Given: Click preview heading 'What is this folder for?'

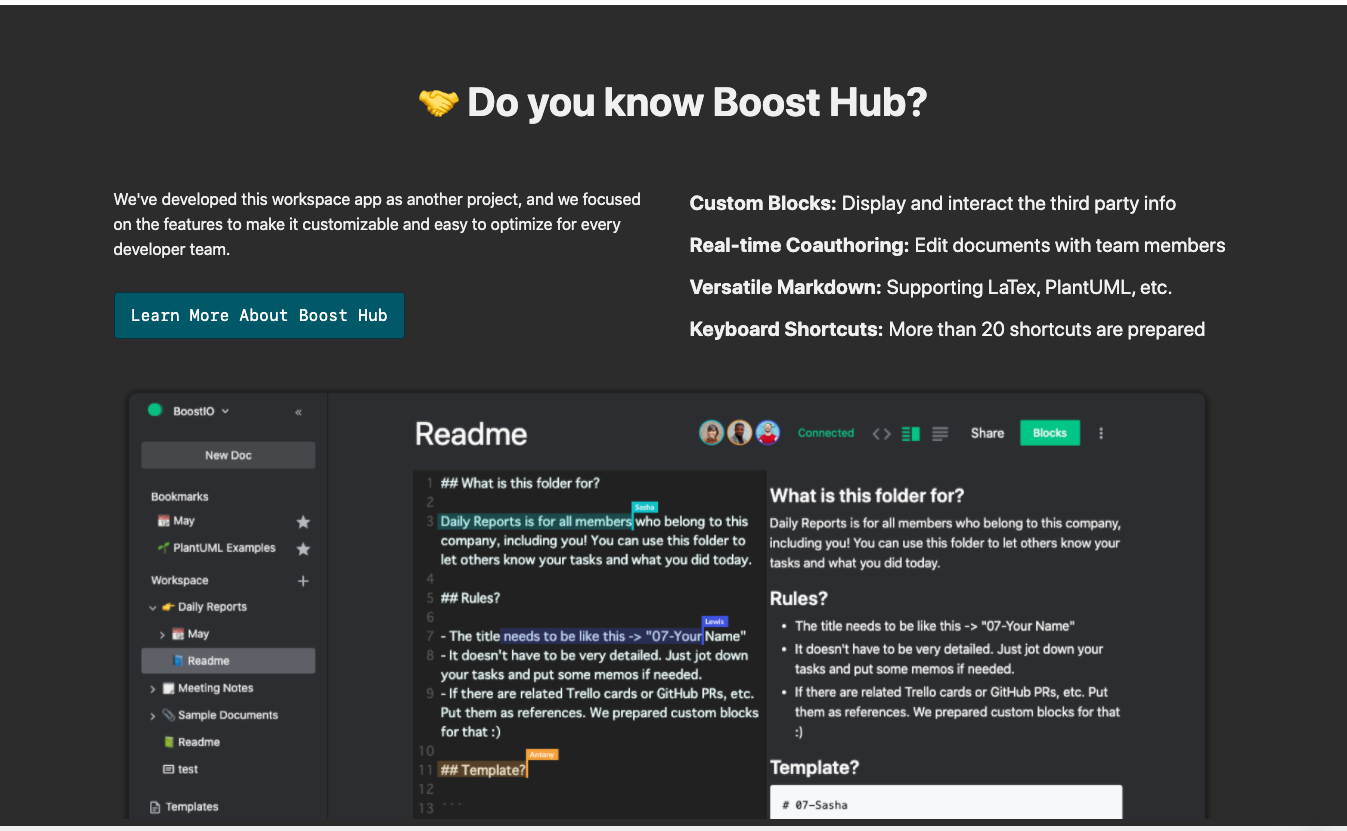Looking at the screenshot, I should [x=867, y=496].
